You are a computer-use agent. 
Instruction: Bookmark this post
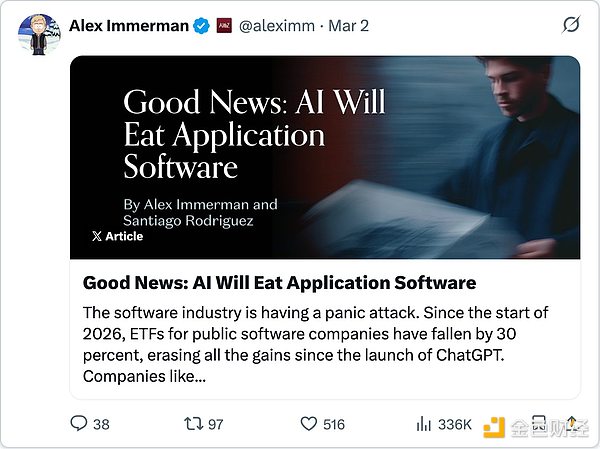536,424
